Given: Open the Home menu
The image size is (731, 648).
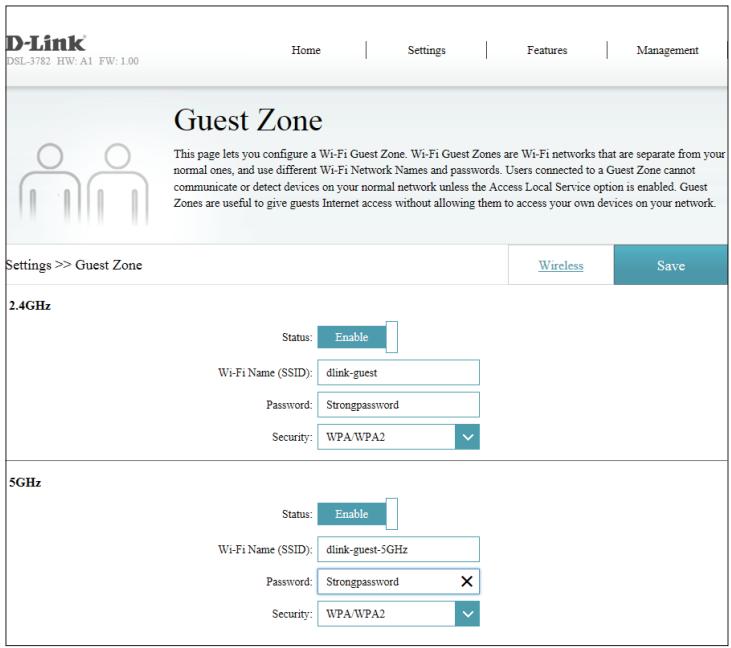Looking at the screenshot, I should pyautogui.click(x=306, y=50).
